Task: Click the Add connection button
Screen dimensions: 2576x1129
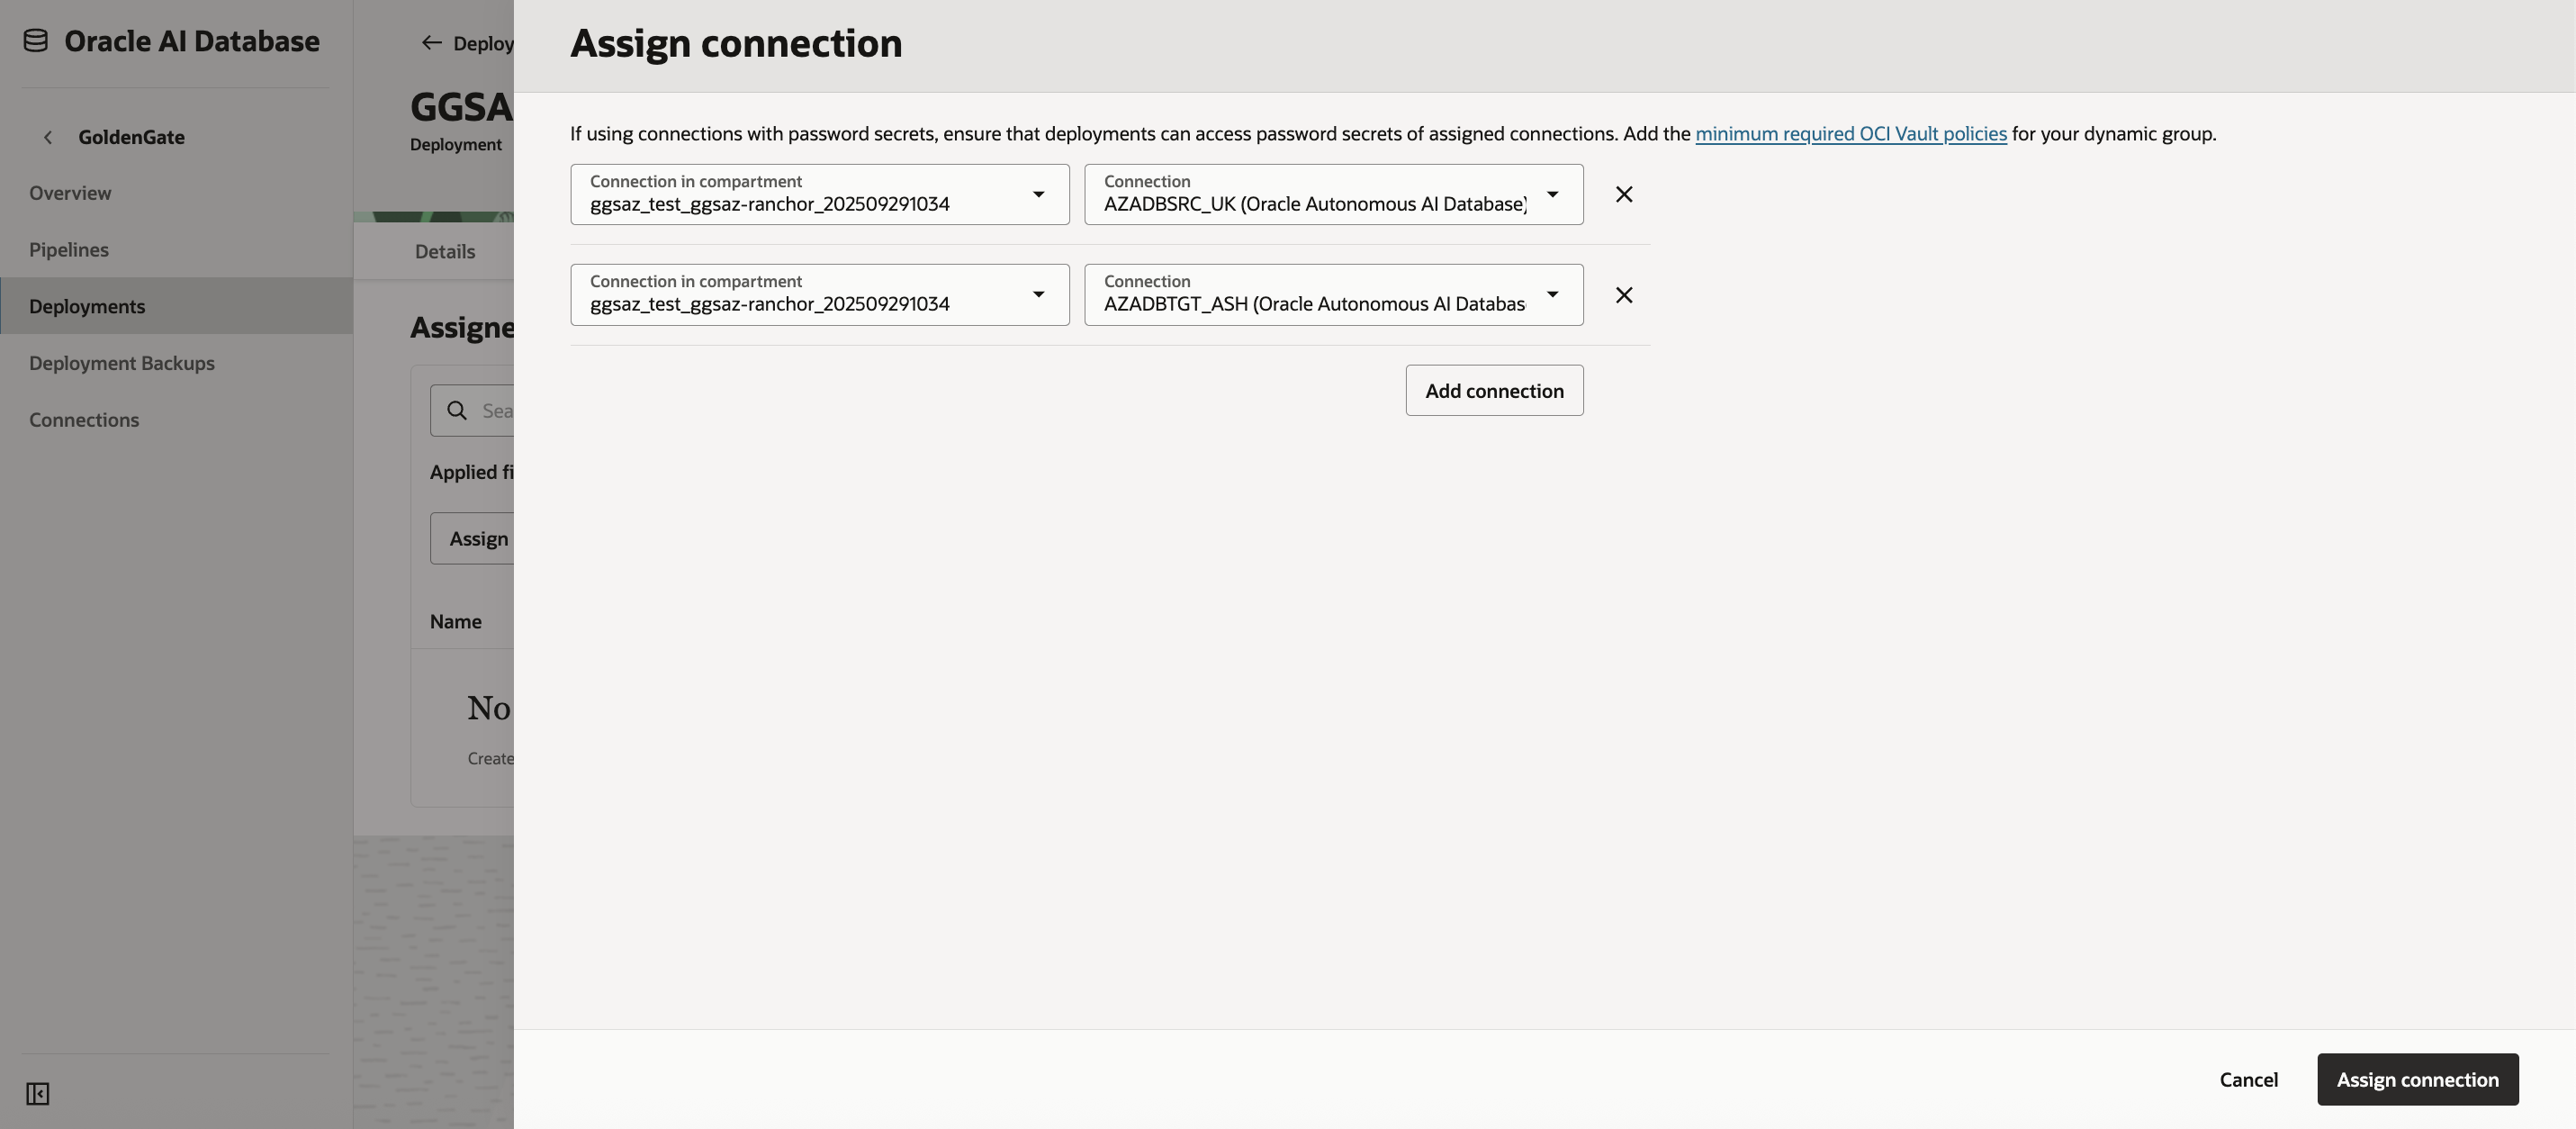Action: 1494,390
